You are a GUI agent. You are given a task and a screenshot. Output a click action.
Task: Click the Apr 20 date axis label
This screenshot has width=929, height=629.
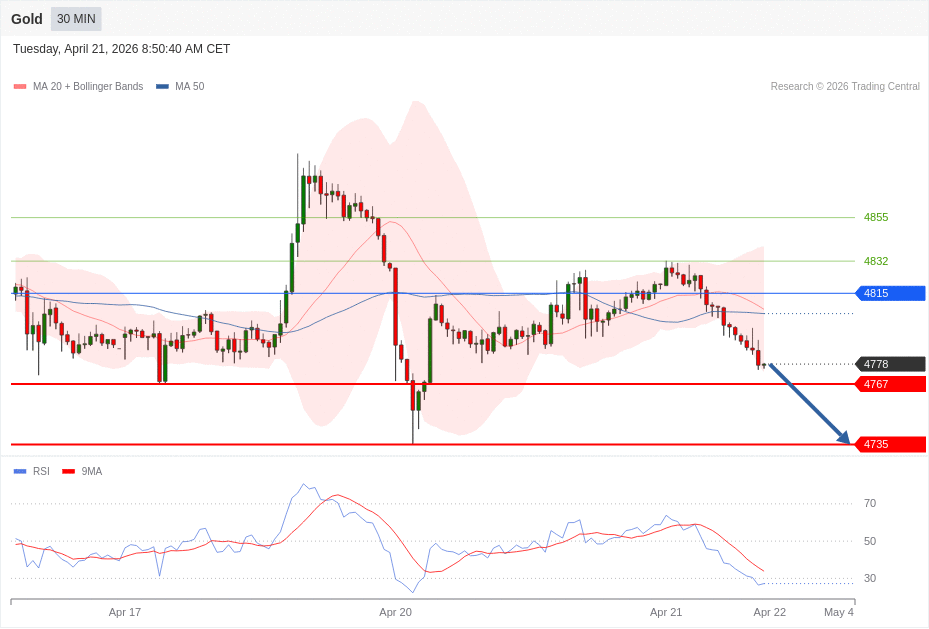tap(395, 612)
